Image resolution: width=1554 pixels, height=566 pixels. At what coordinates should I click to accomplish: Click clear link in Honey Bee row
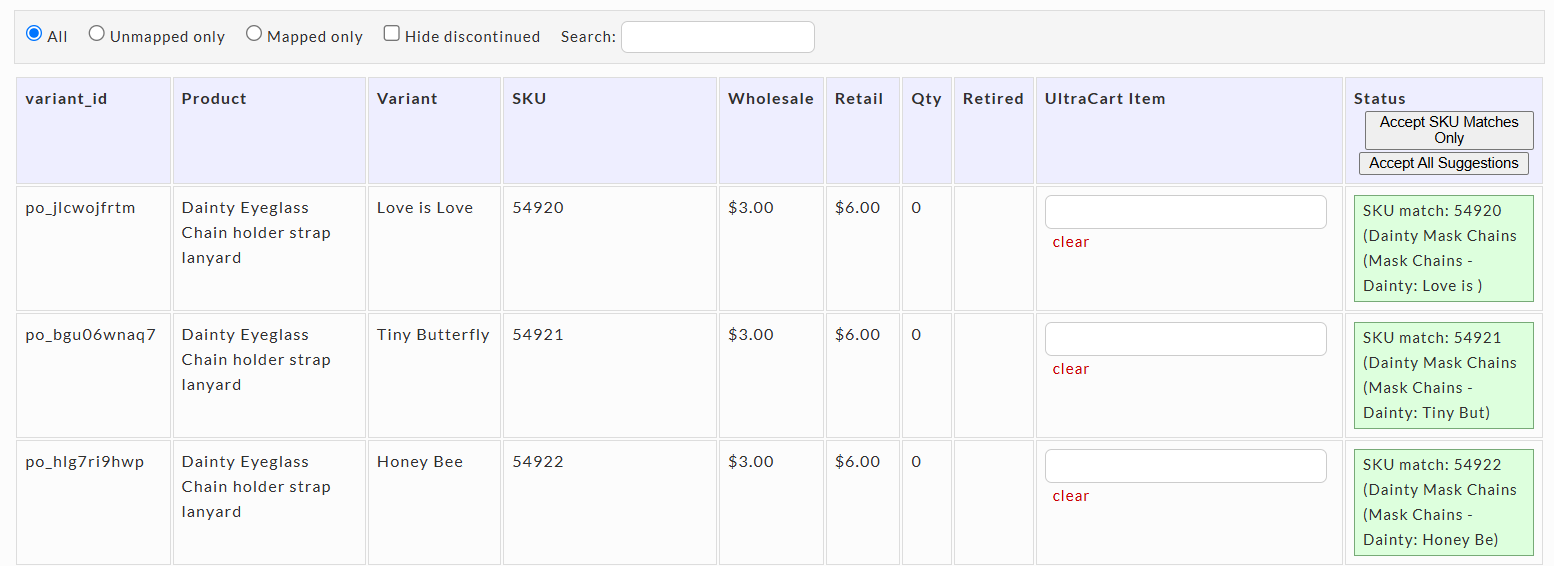pyautogui.click(x=1071, y=496)
